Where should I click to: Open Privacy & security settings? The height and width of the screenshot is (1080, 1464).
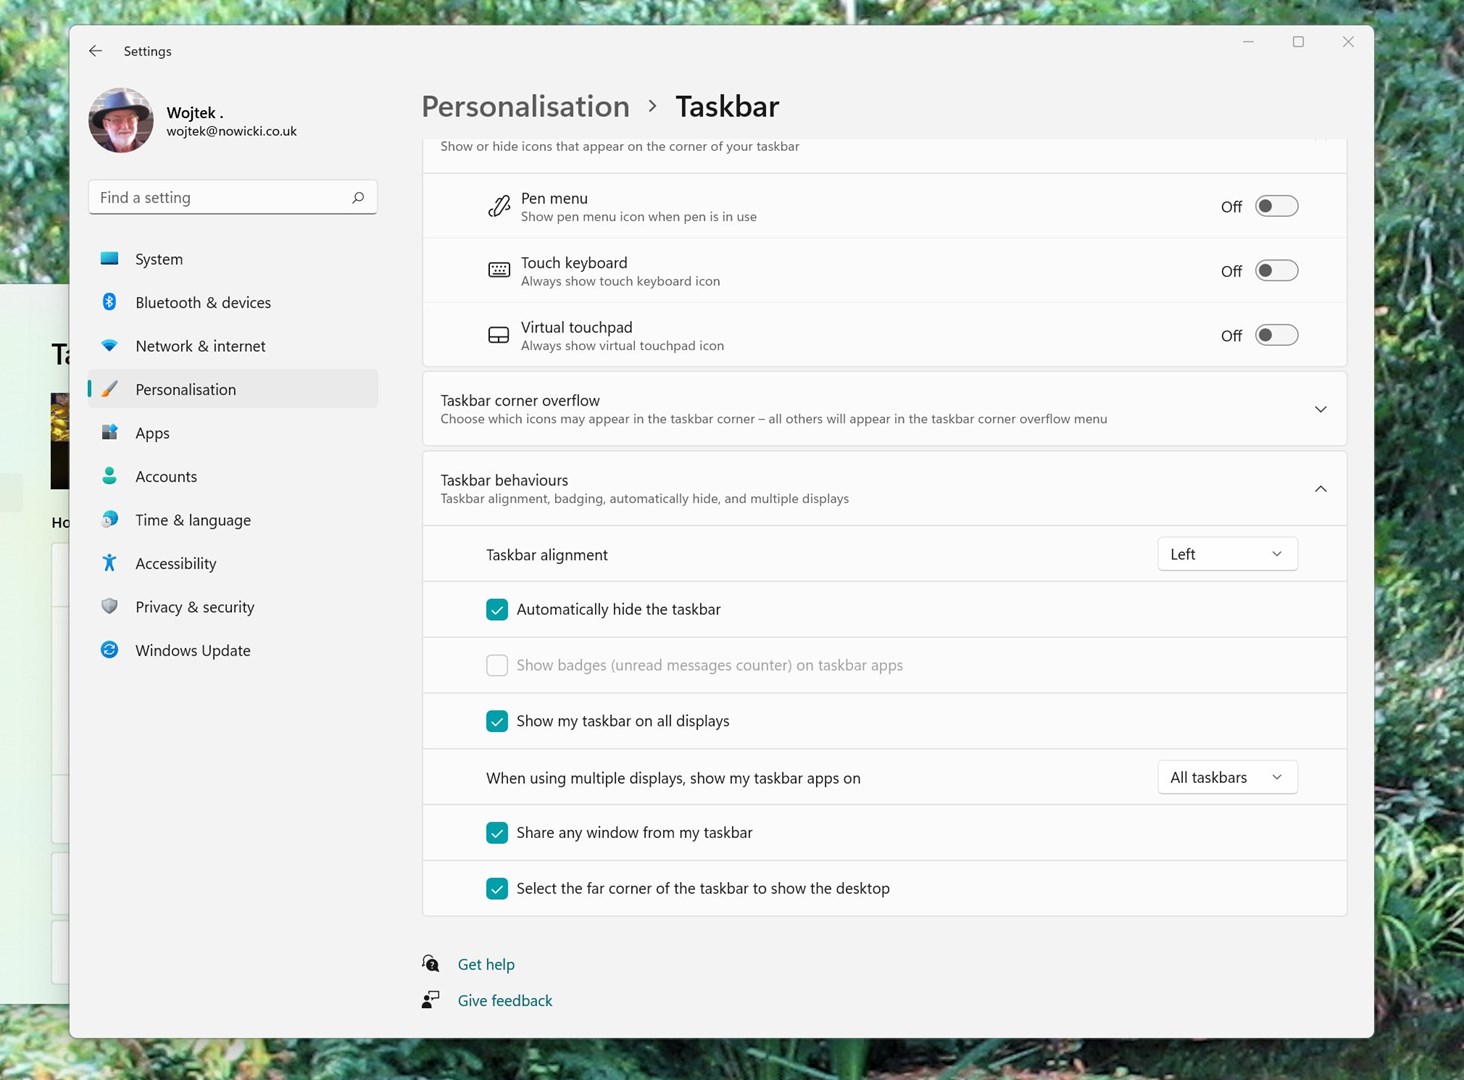233,607
